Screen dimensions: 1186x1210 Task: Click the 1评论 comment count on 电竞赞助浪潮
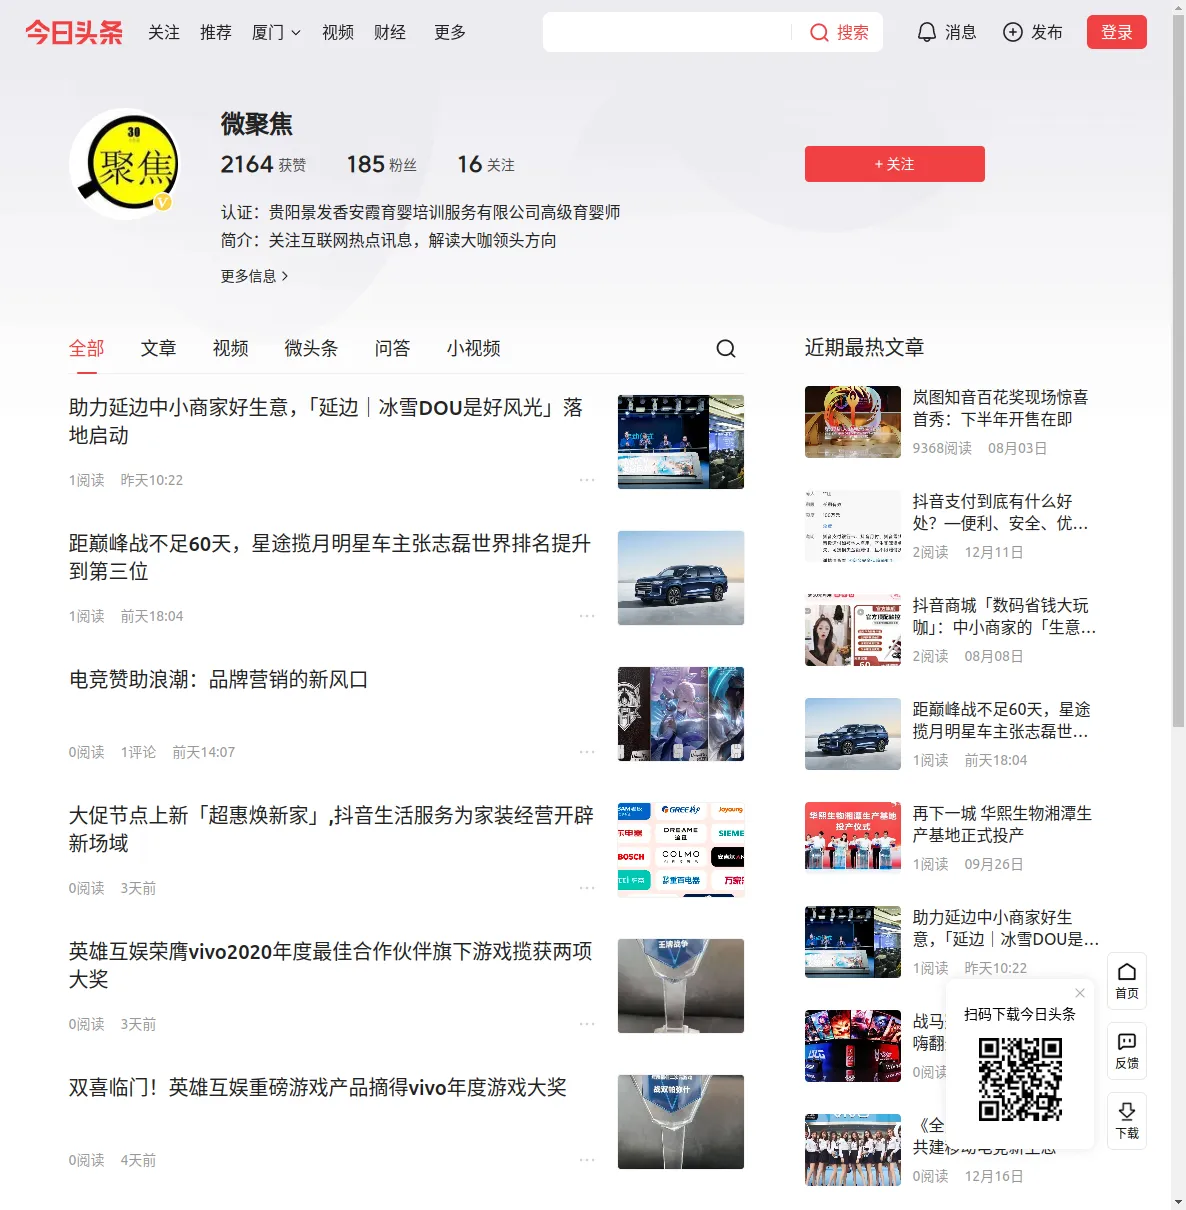[x=138, y=752]
